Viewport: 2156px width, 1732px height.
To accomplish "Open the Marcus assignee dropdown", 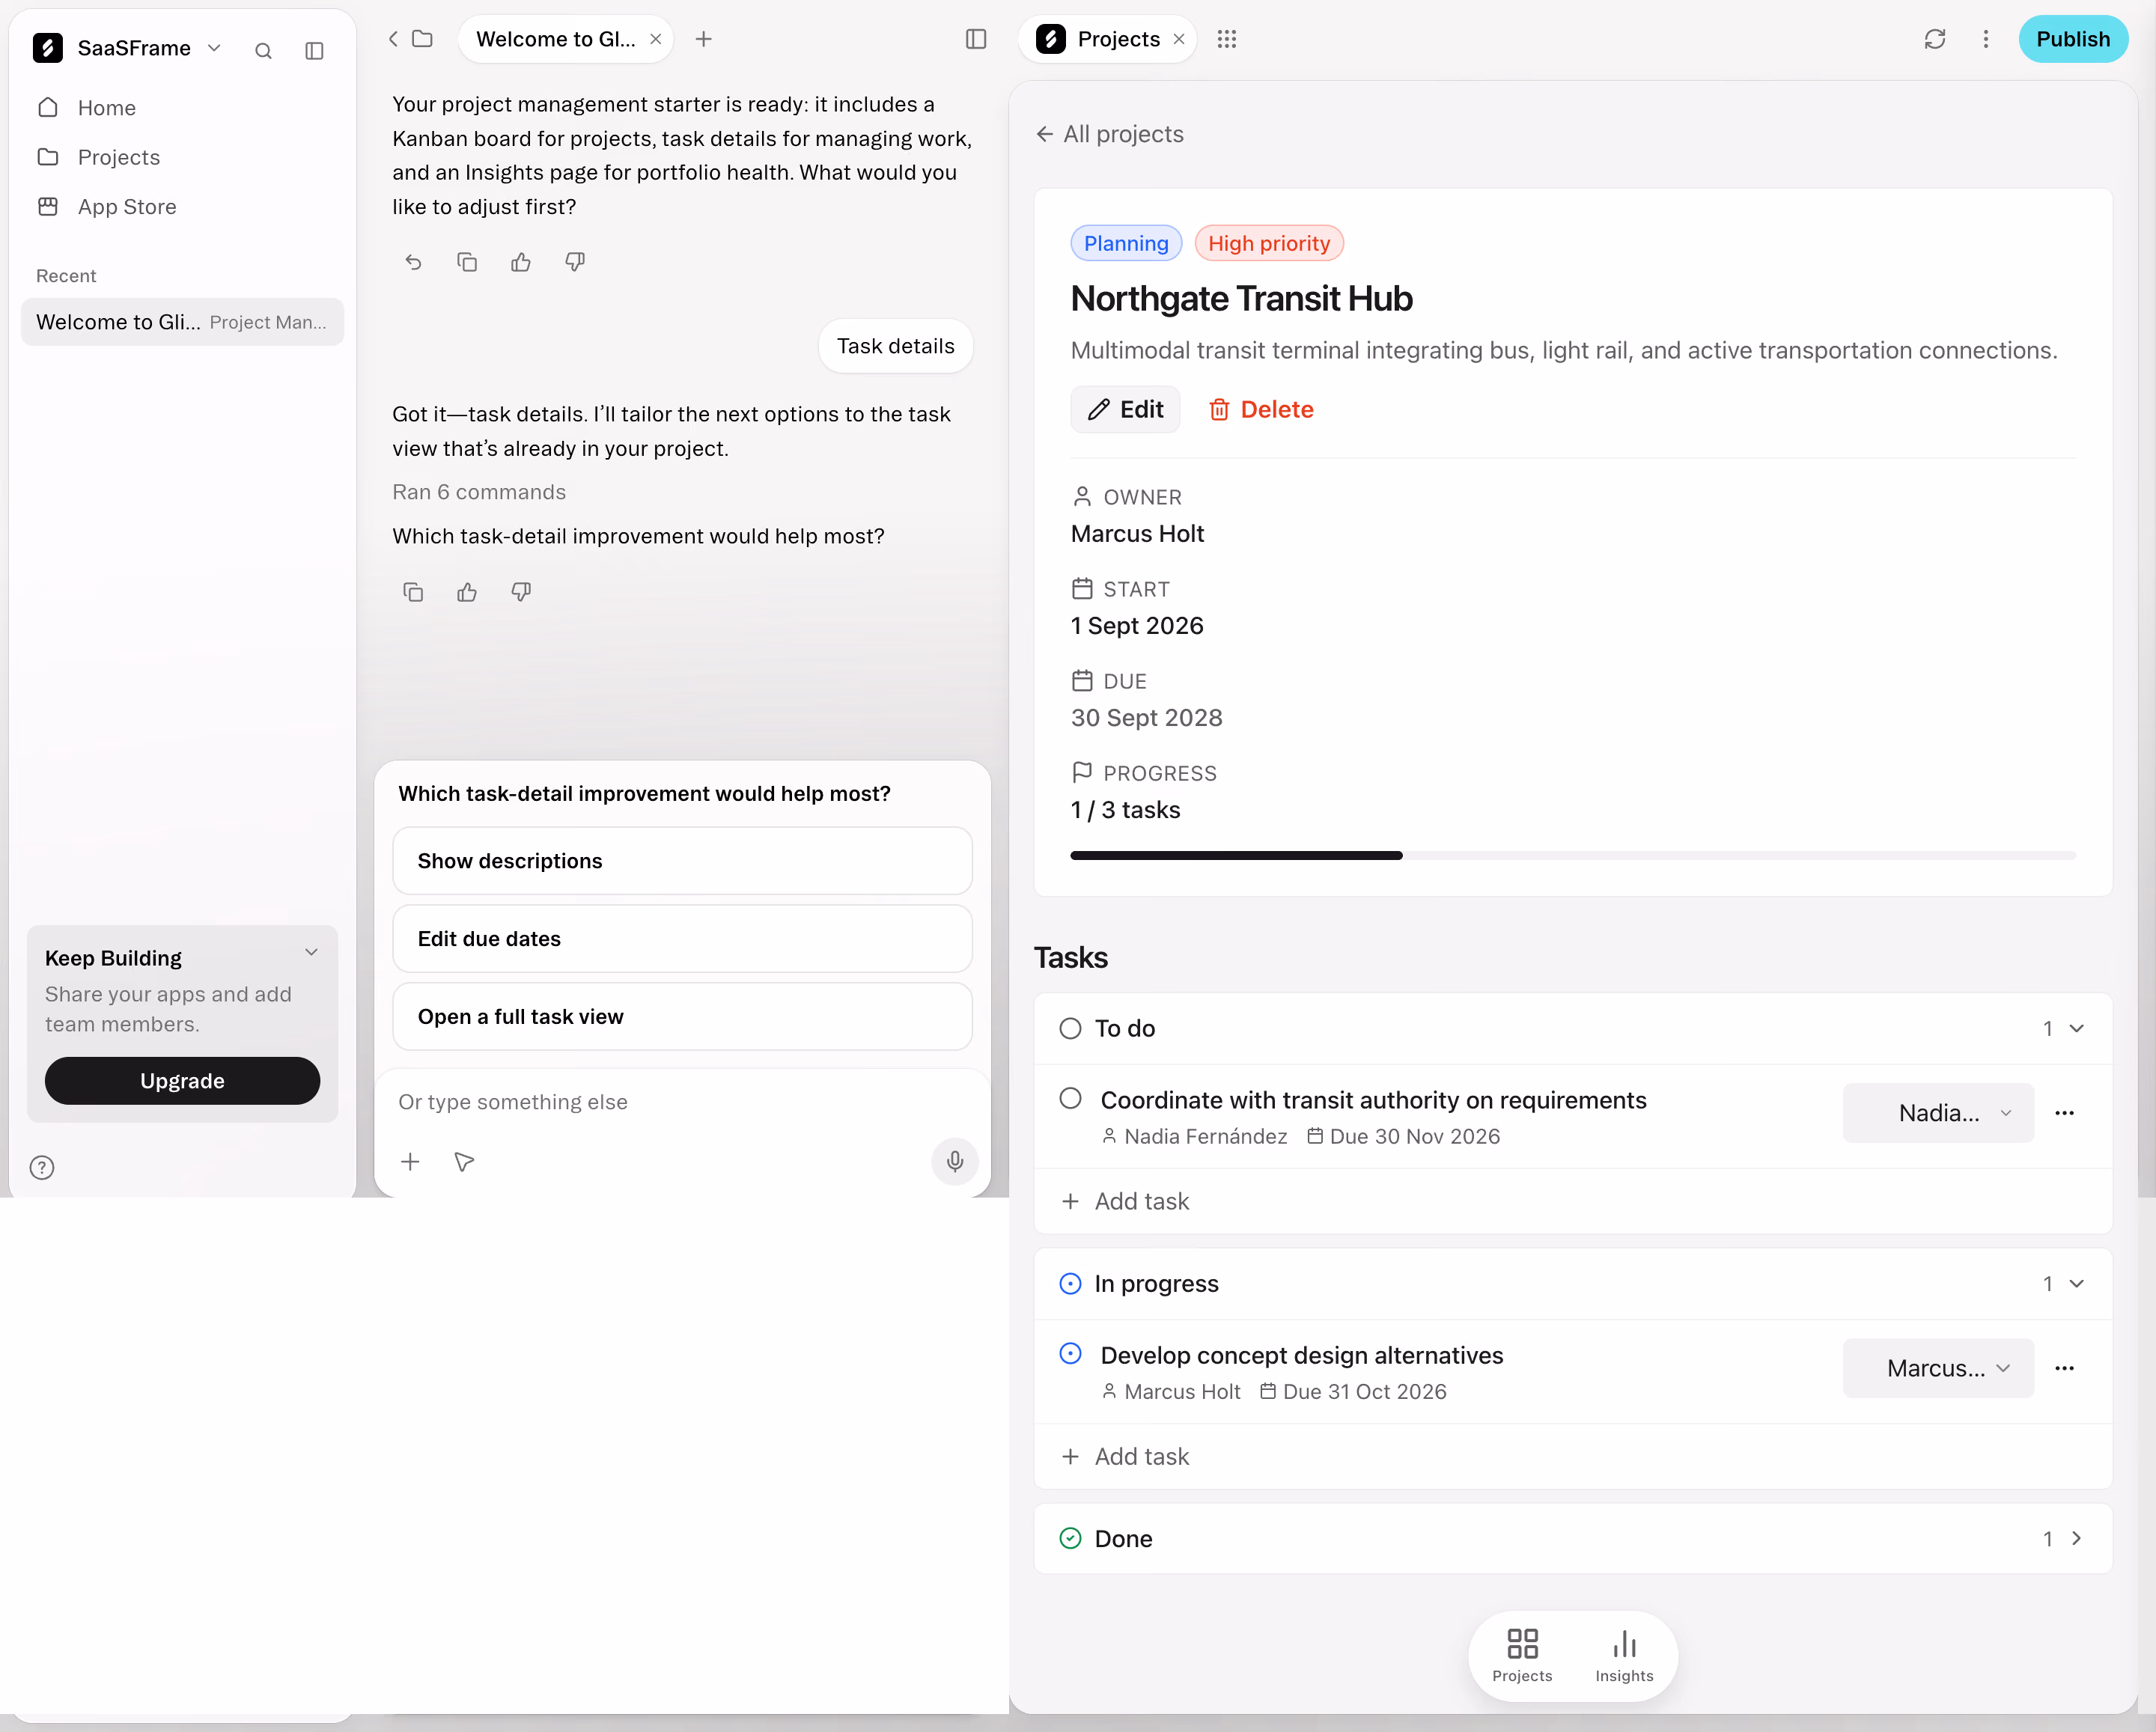I will pos(1938,1368).
